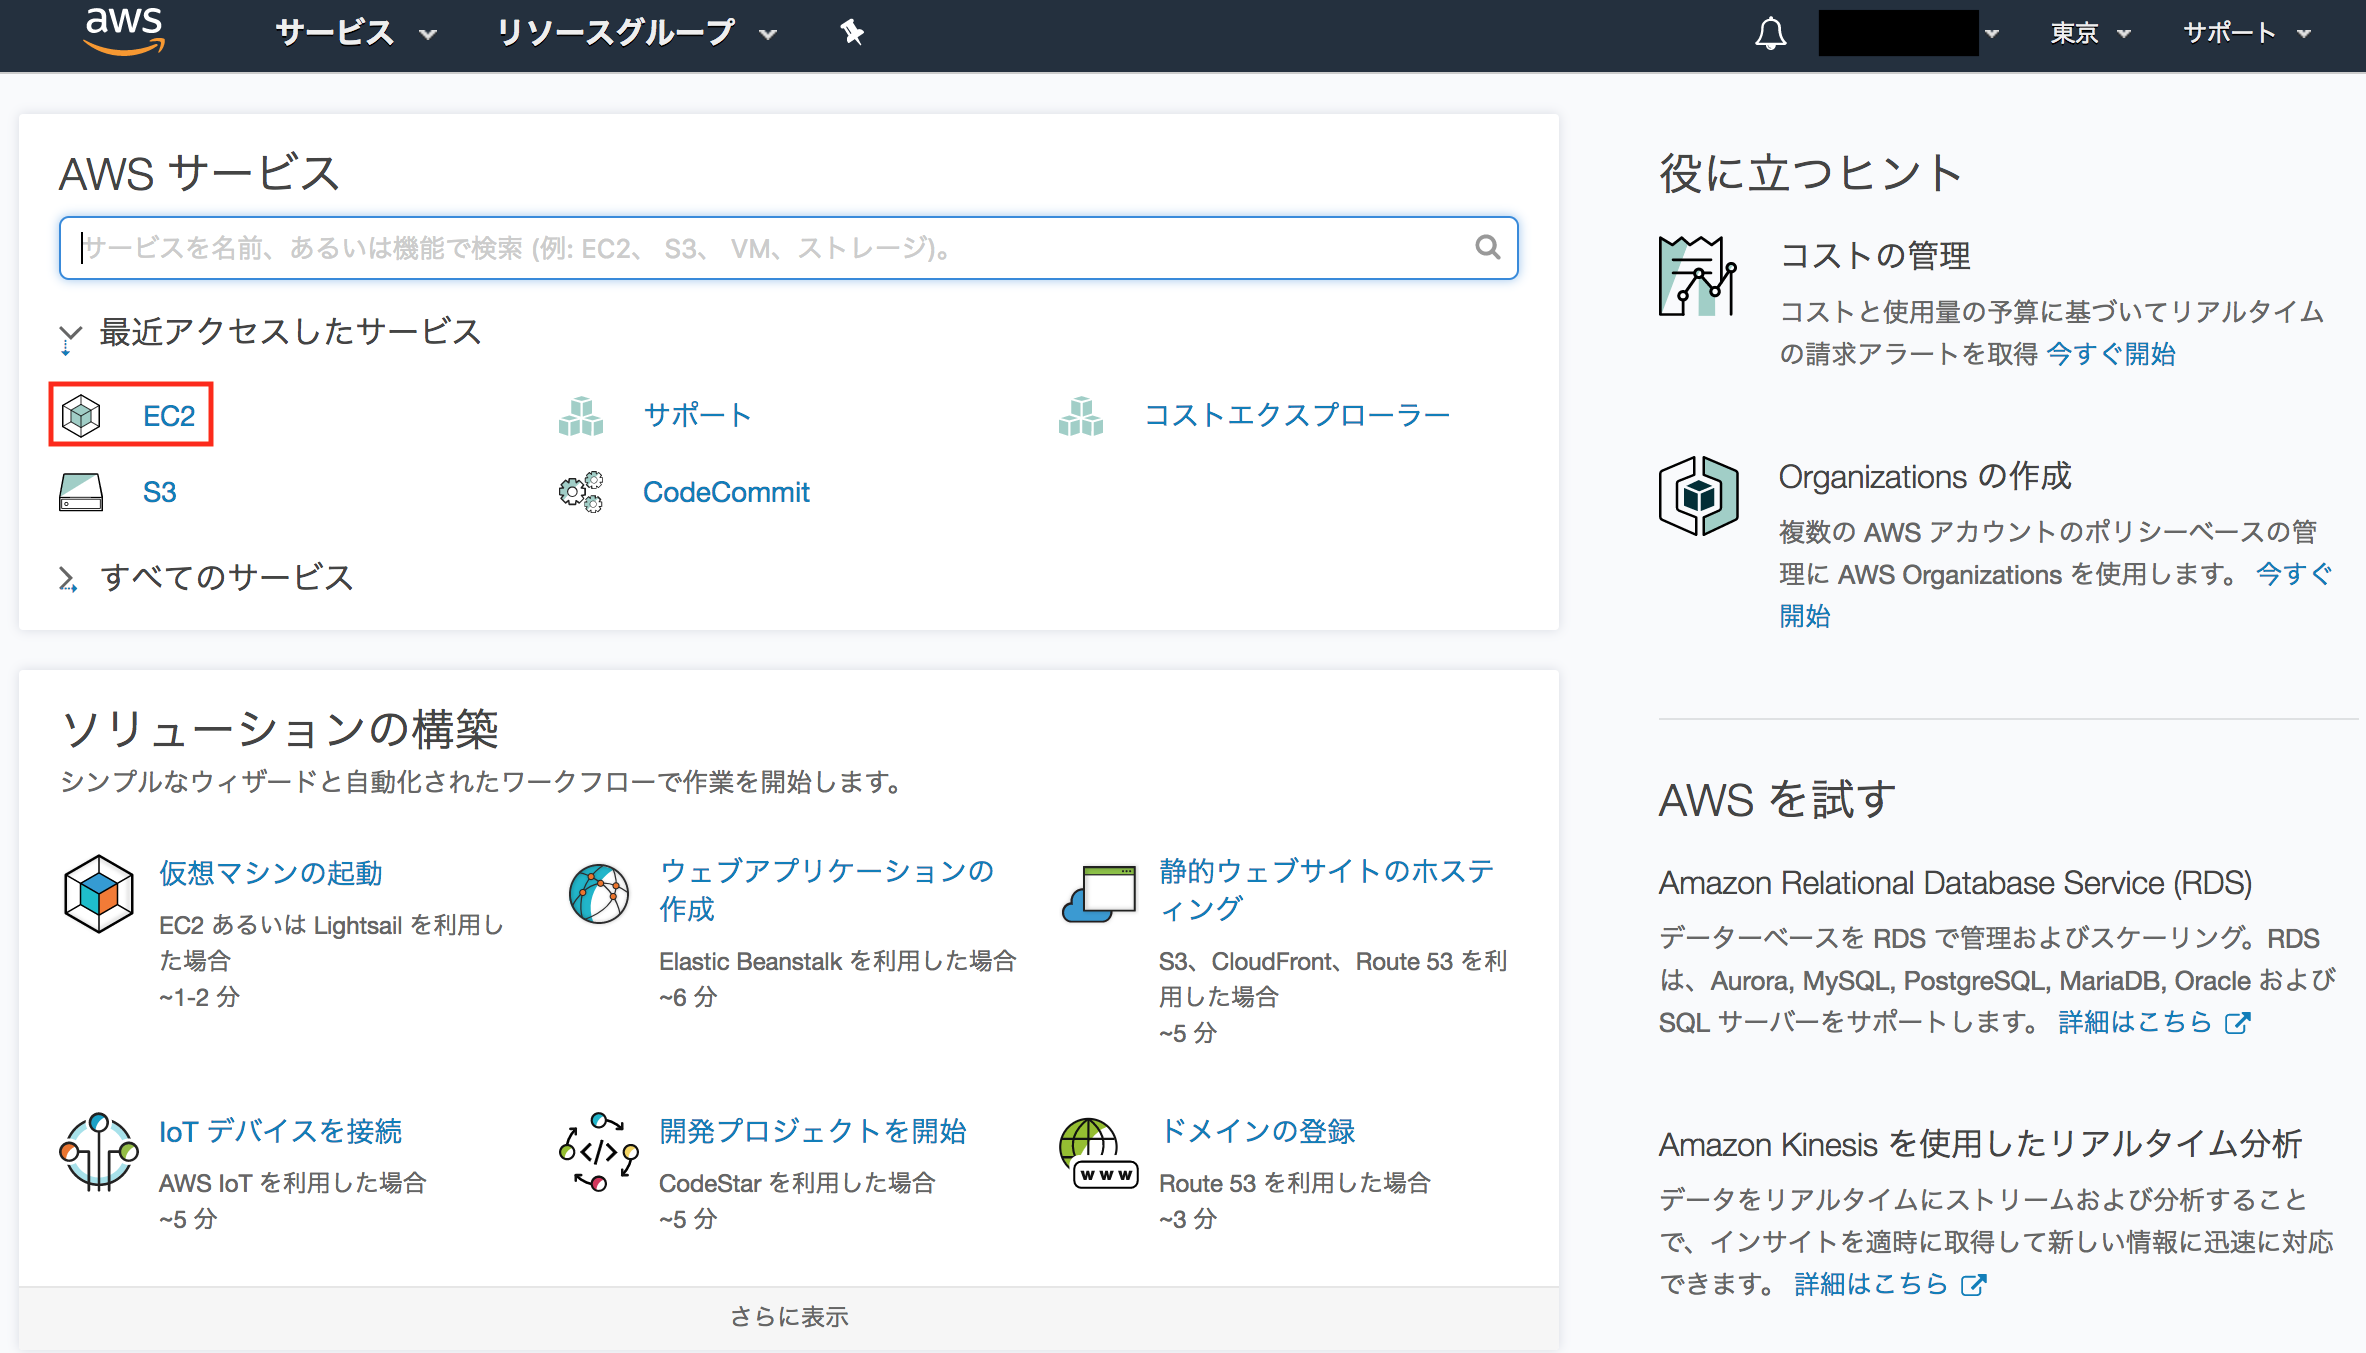Open 開発プロジェクトを開始 link
This screenshot has width=2366, height=1353.
click(x=813, y=1131)
